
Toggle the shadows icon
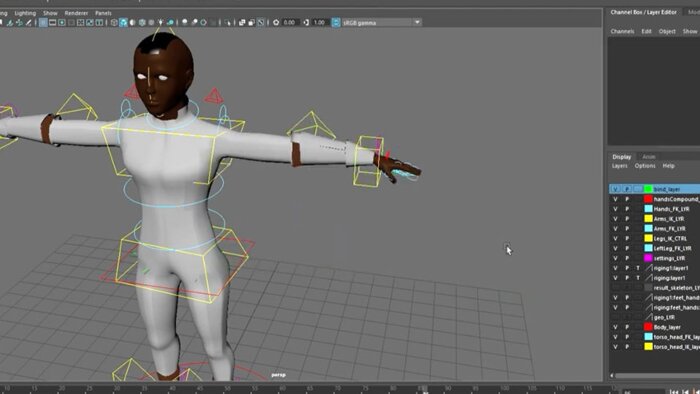tap(170, 22)
